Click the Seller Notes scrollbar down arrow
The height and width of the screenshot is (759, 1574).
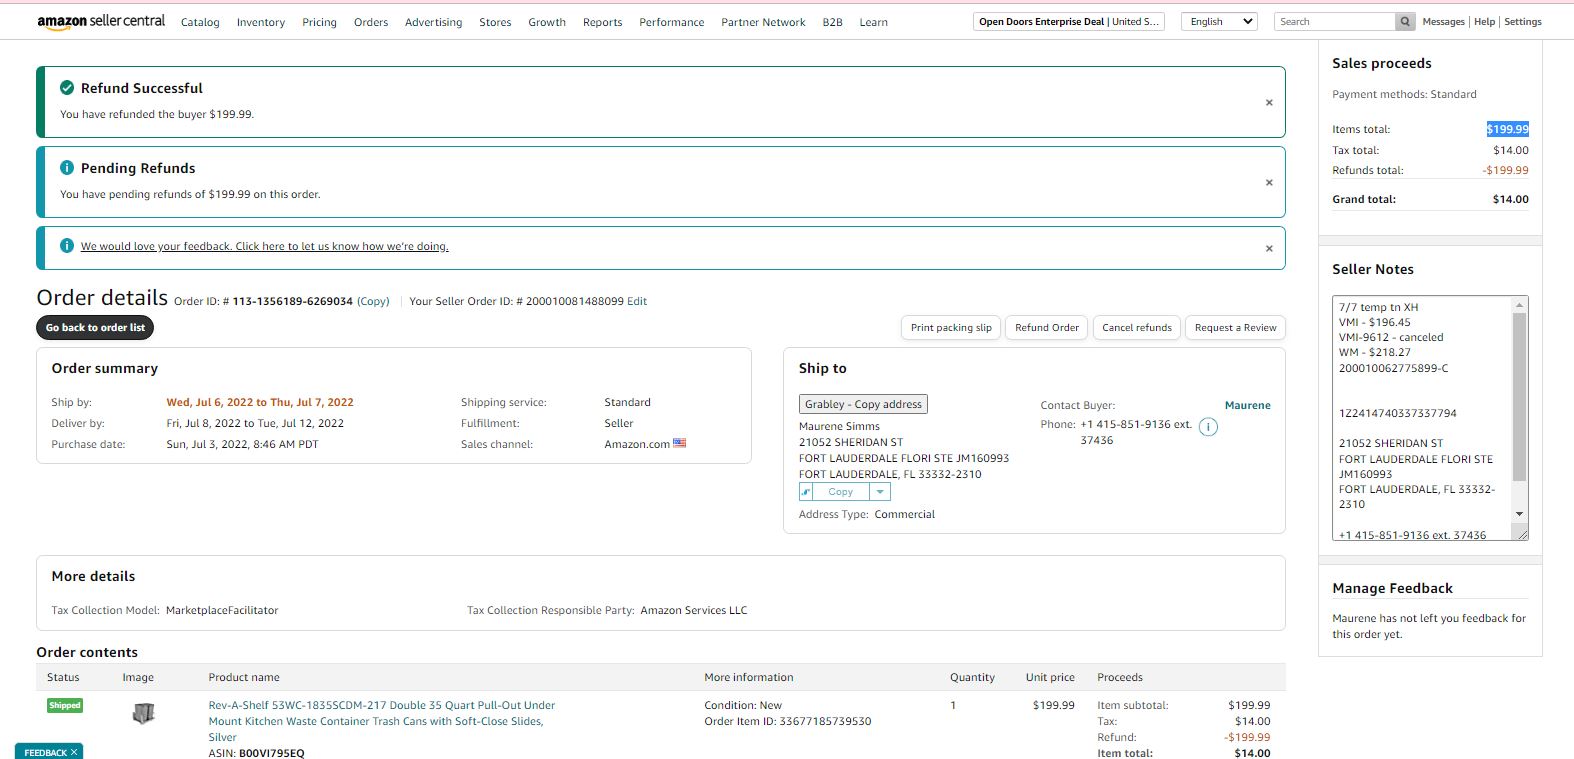(1520, 514)
